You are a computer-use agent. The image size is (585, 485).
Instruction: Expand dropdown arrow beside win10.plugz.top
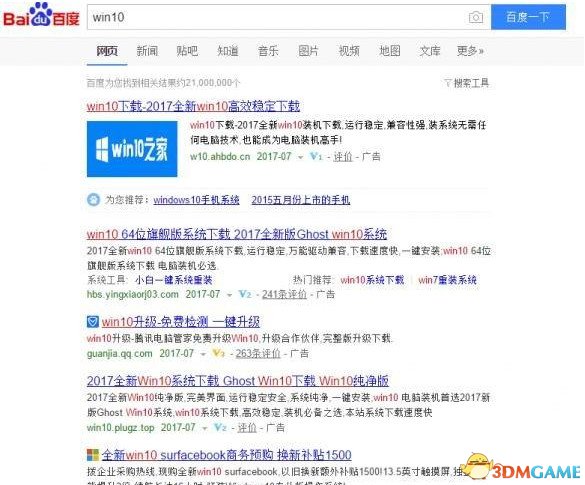pos(204,428)
